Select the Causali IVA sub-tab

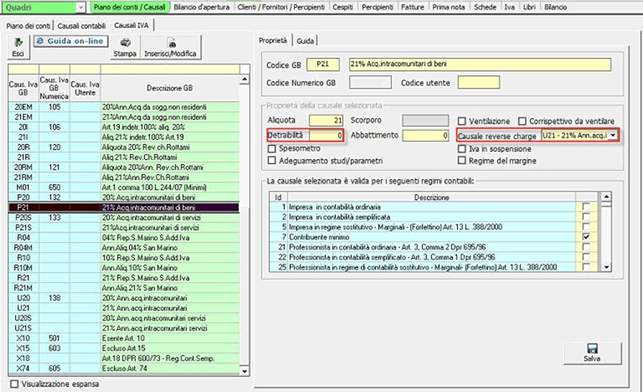pos(131,25)
